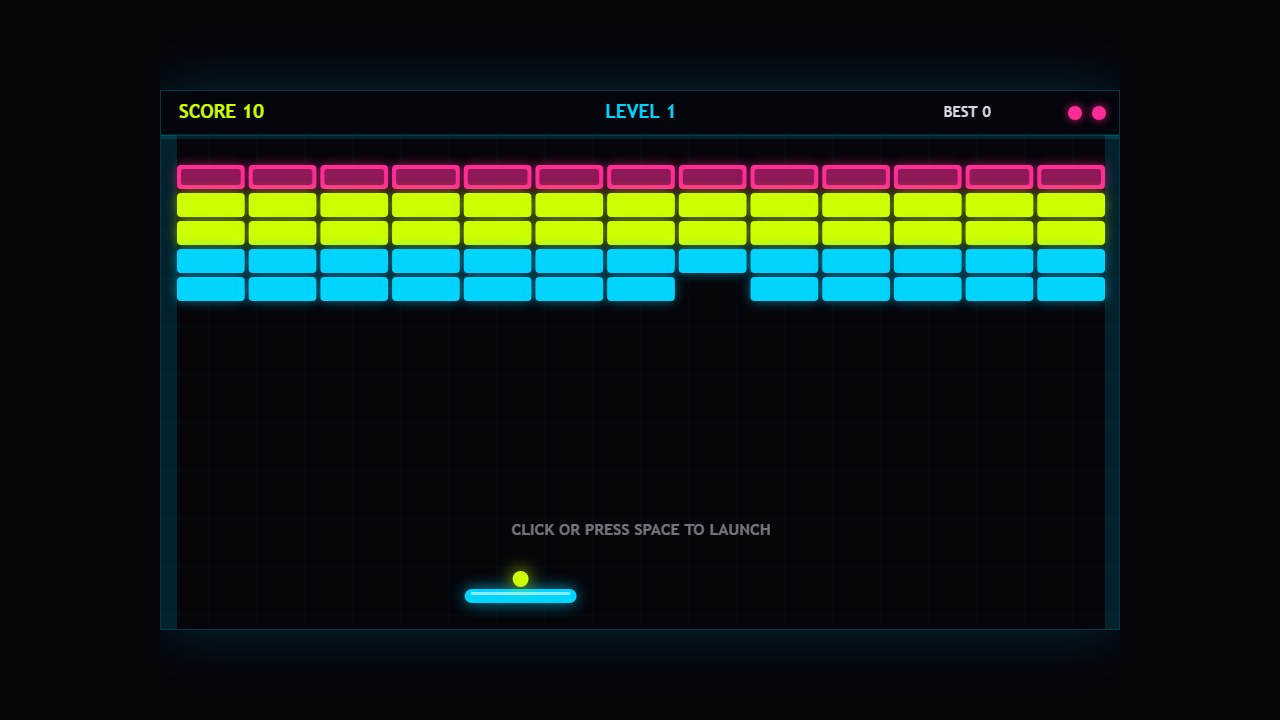Click the cyan brick directly above the brick gap
This screenshot has height=720, width=1280.
(713, 261)
